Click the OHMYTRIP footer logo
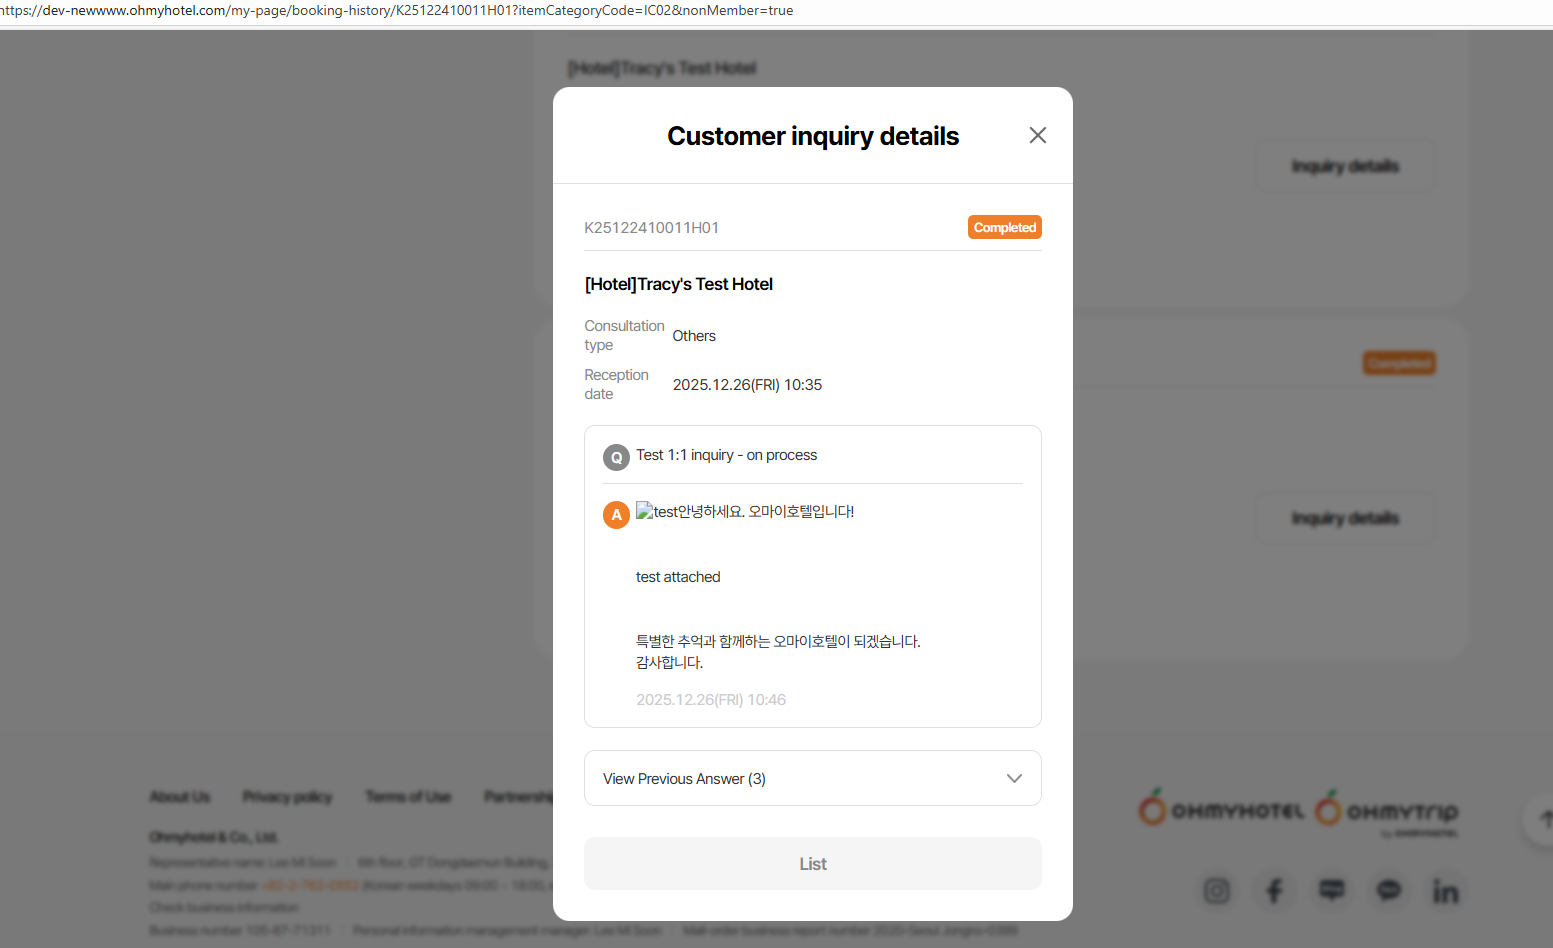The image size is (1553, 948). point(1386,810)
